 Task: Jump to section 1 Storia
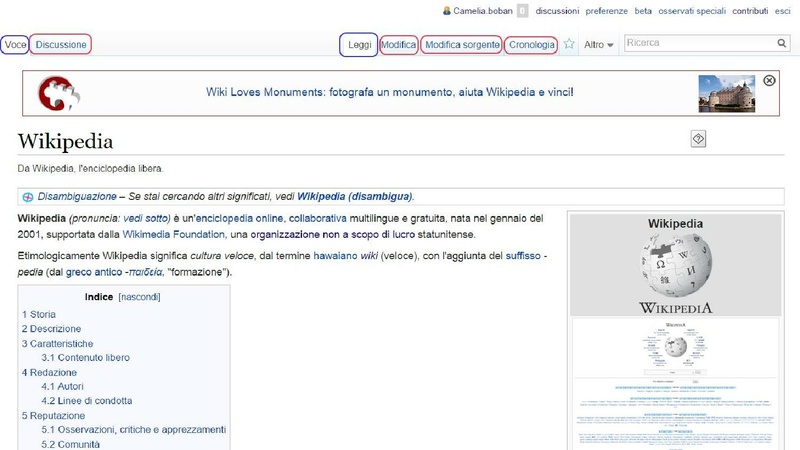pyautogui.click(x=39, y=314)
